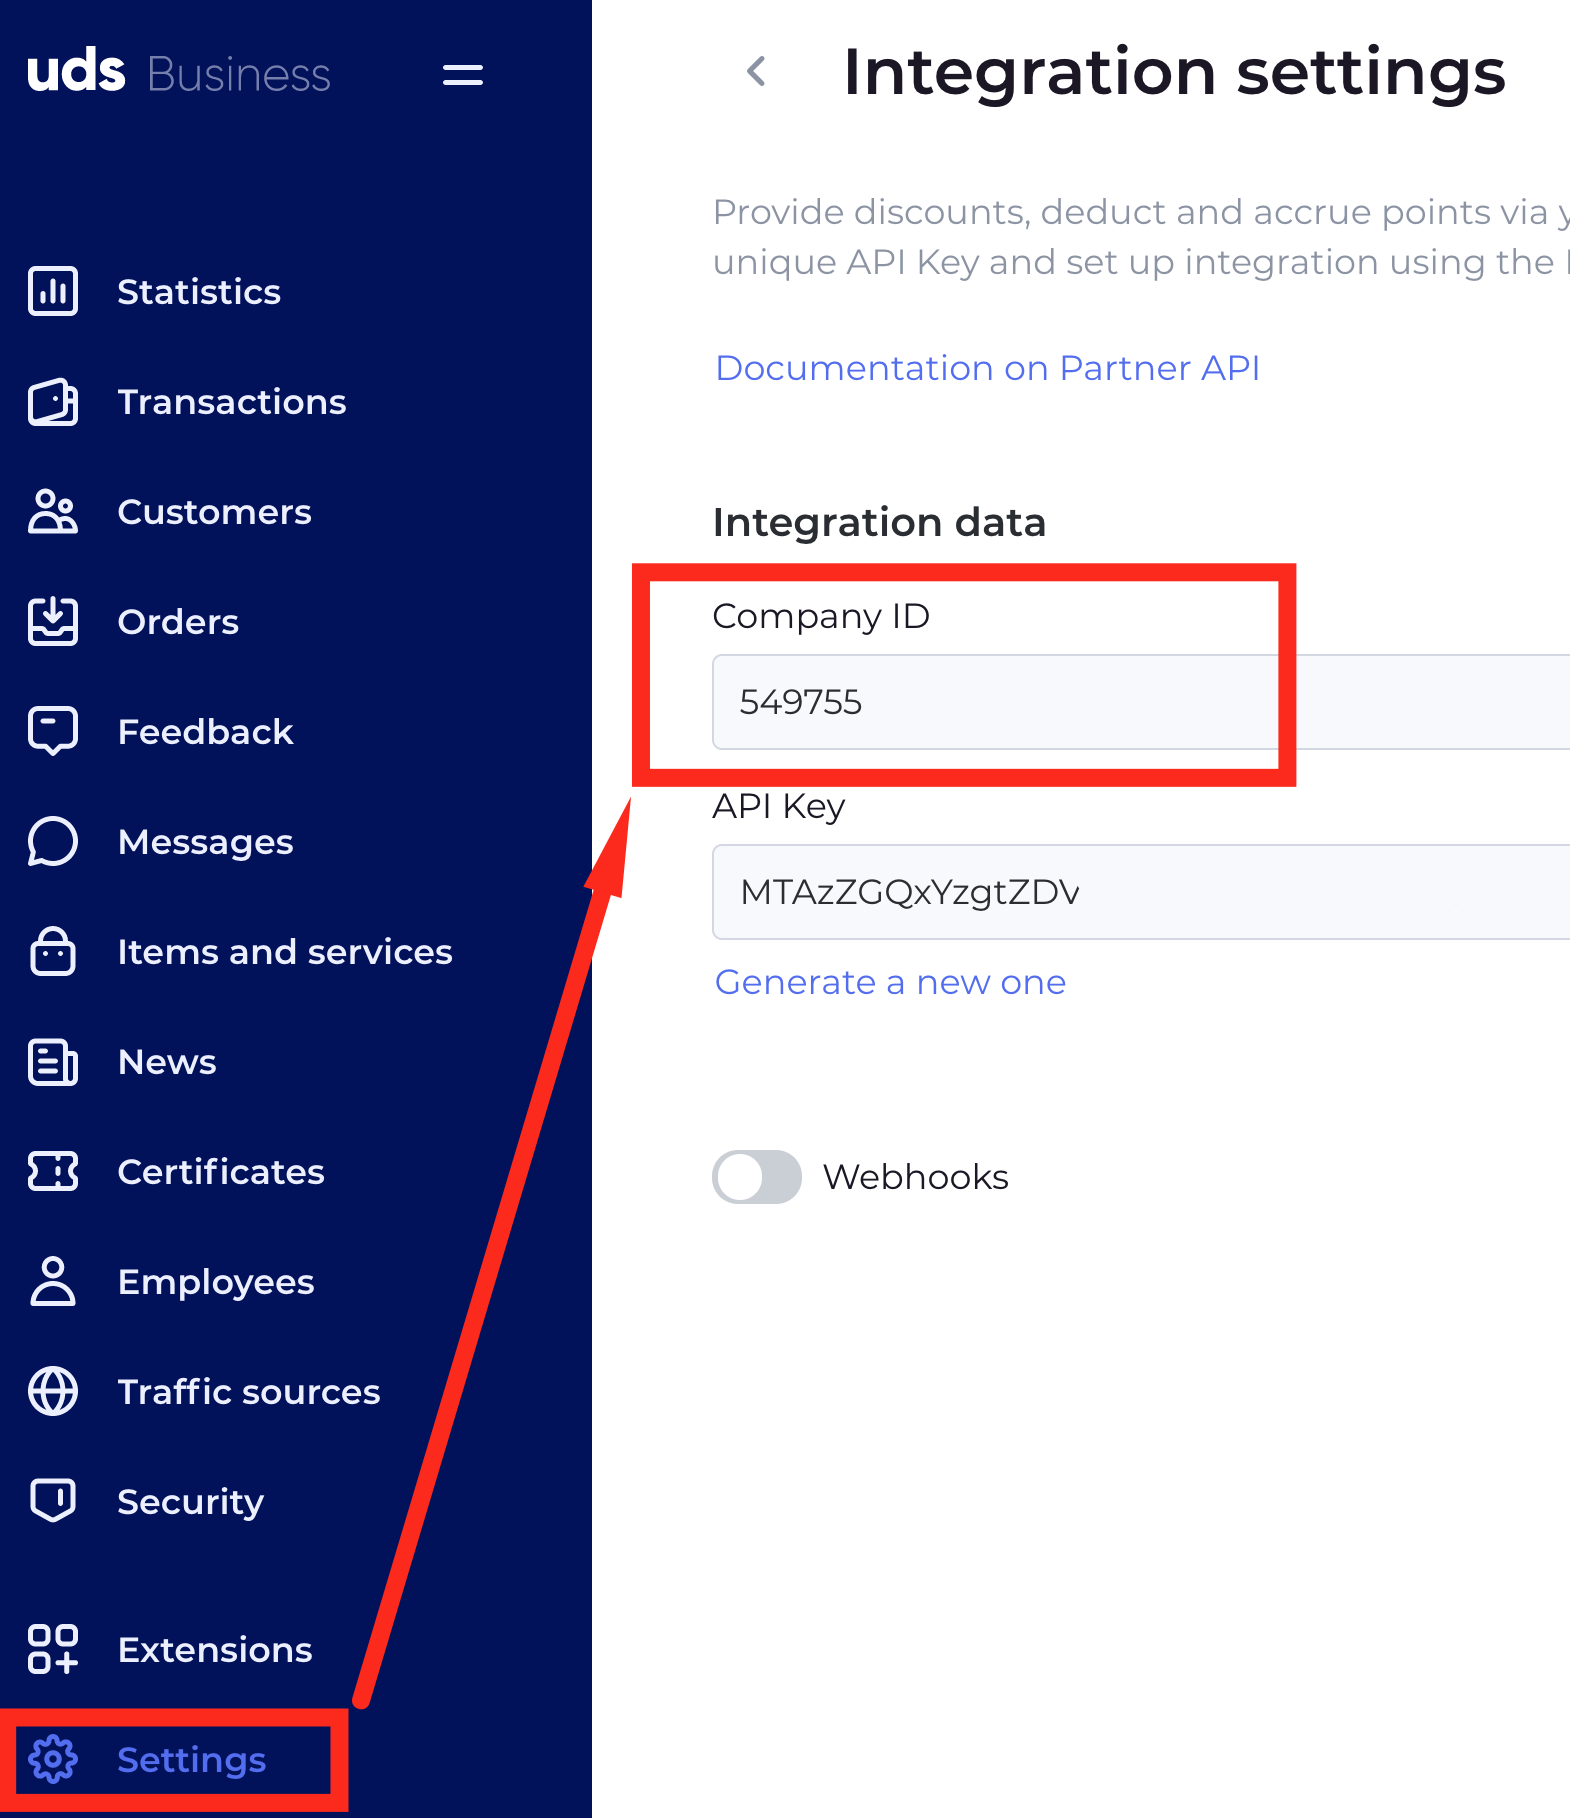
Task: Click the Security shield icon
Action: 53,1500
